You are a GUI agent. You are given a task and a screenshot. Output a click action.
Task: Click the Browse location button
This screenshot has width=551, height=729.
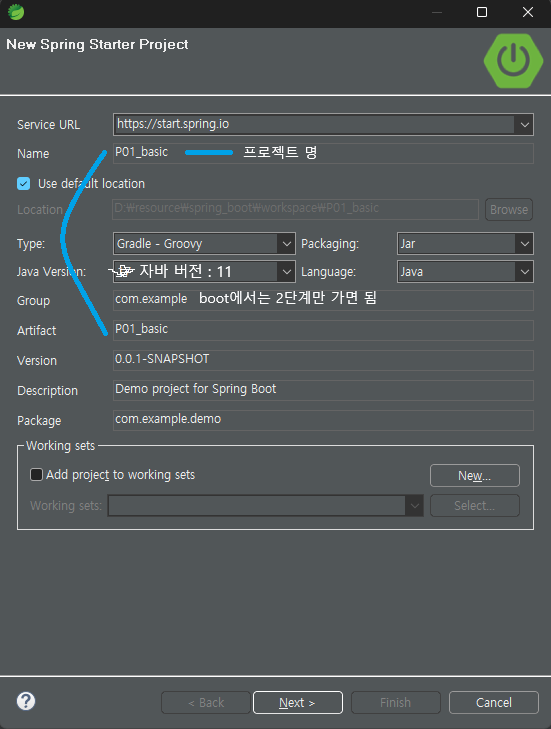[509, 209]
